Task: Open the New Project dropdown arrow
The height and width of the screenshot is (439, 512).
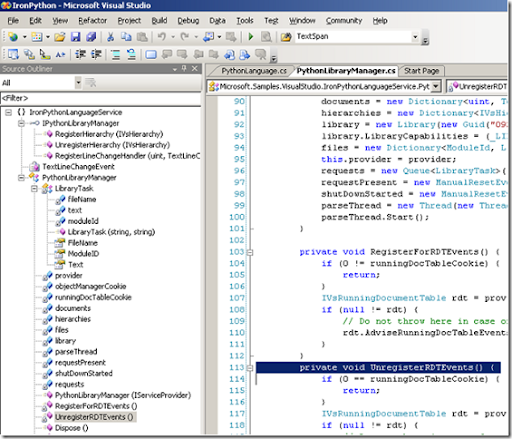Action: (24, 37)
